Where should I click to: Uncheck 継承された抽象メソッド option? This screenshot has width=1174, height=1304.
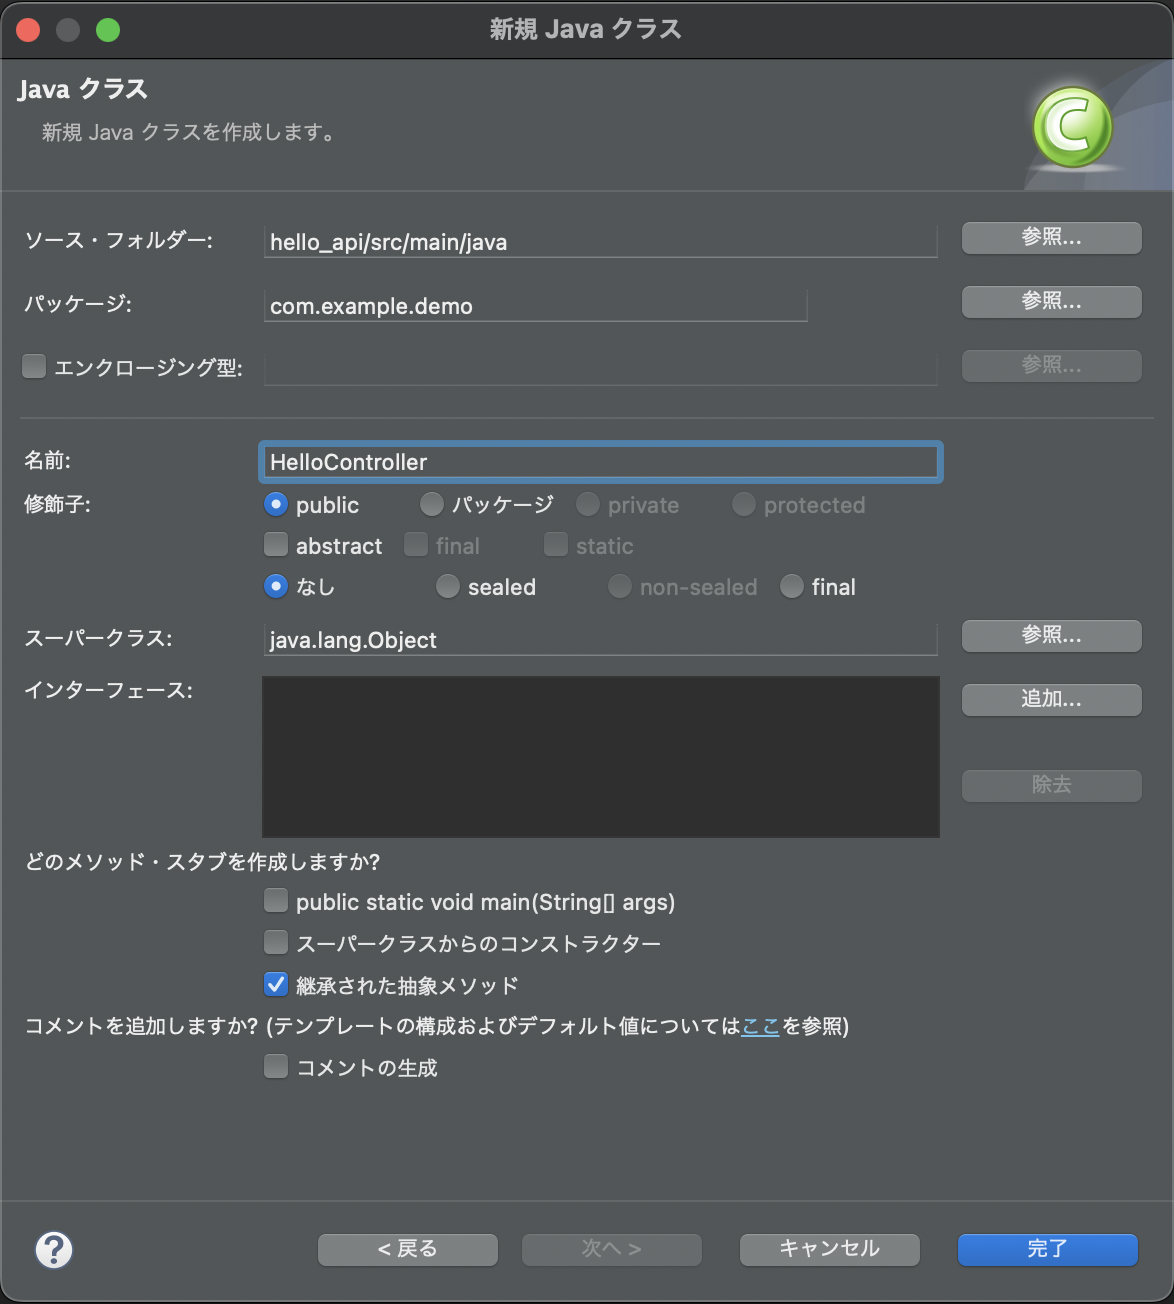(275, 984)
